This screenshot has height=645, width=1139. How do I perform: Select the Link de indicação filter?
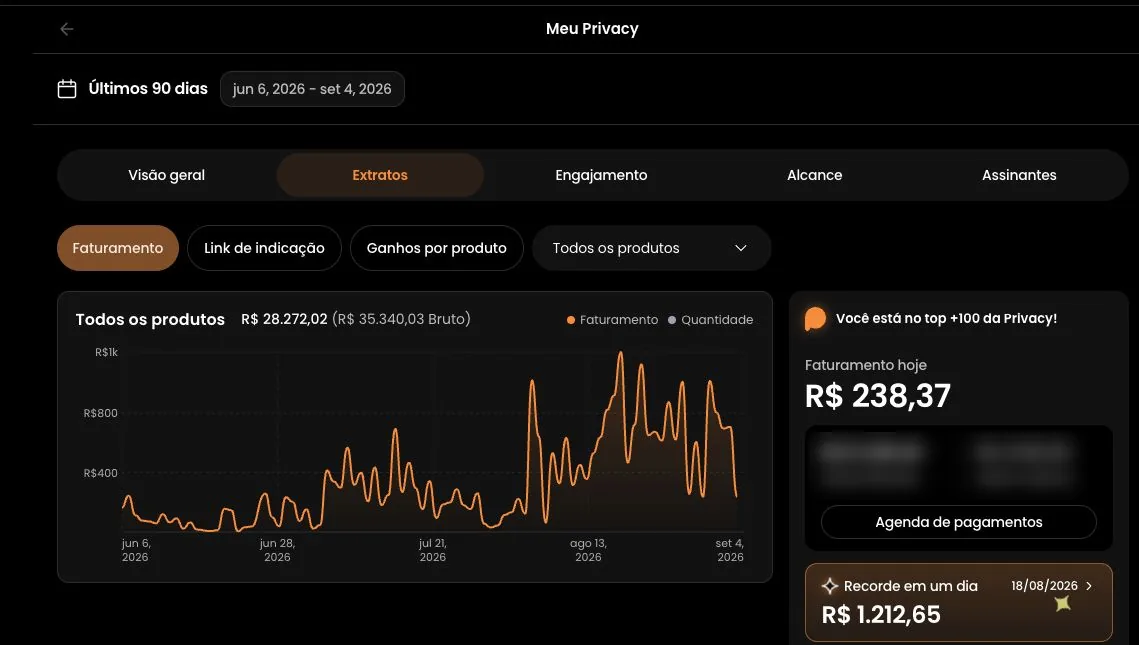264,248
